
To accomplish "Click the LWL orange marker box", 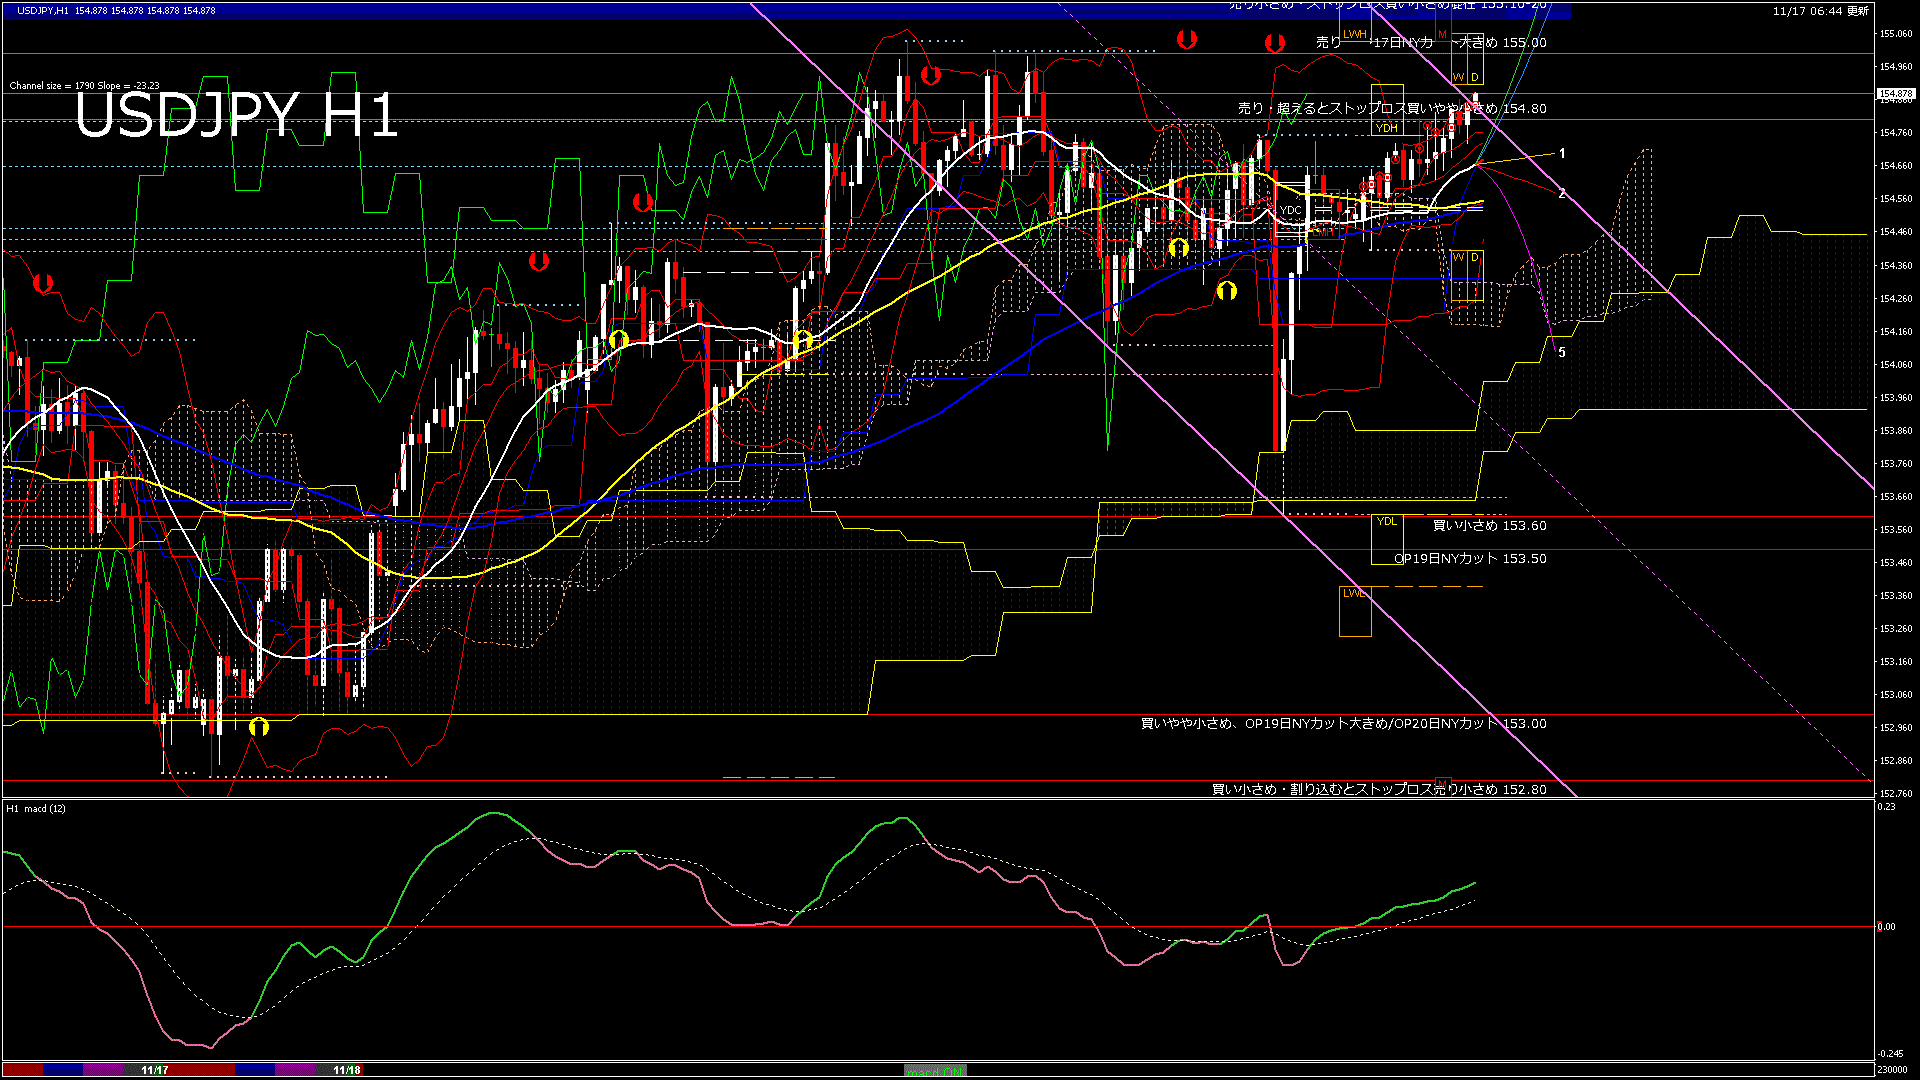I will click(1355, 594).
